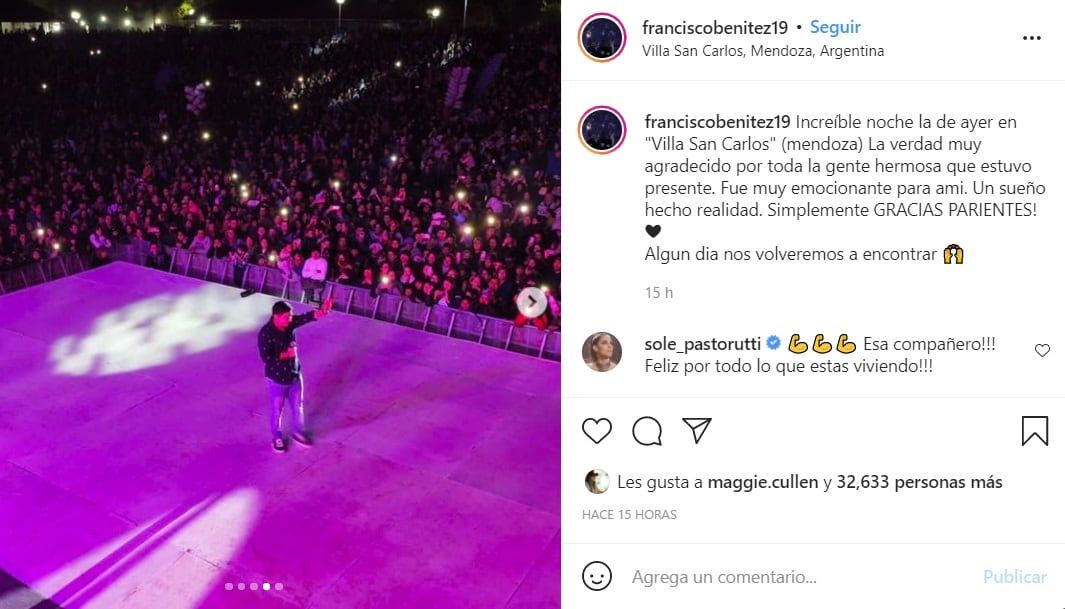The width and height of the screenshot is (1065, 609).
Task: View the 32,633 personas más likes list
Action: 919,482
